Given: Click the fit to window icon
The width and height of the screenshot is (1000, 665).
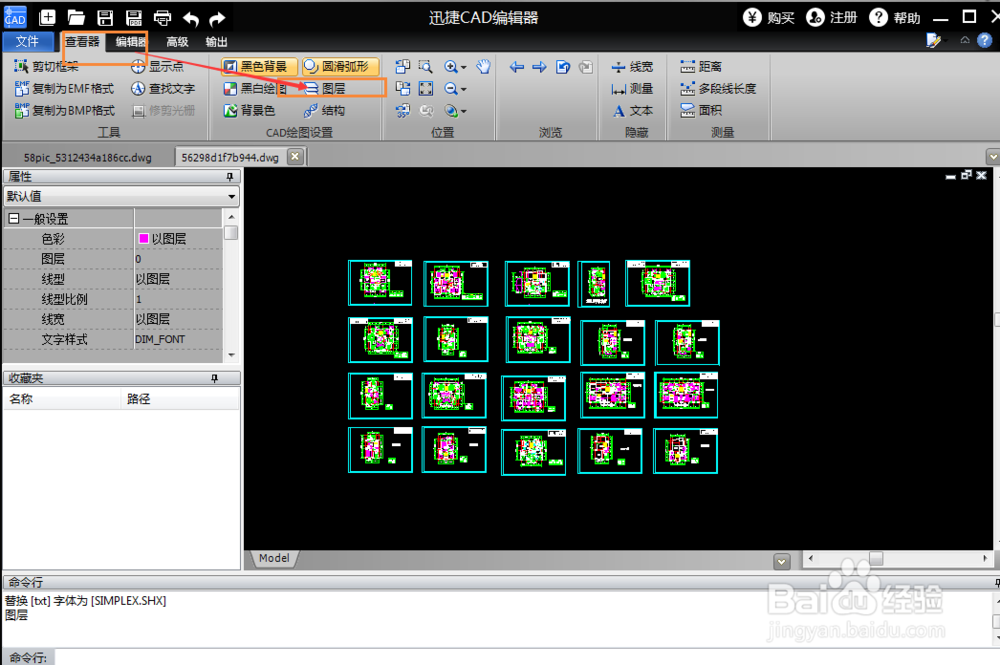Looking at the screenshot, I should pyautogui.click(x=425, y=89).
